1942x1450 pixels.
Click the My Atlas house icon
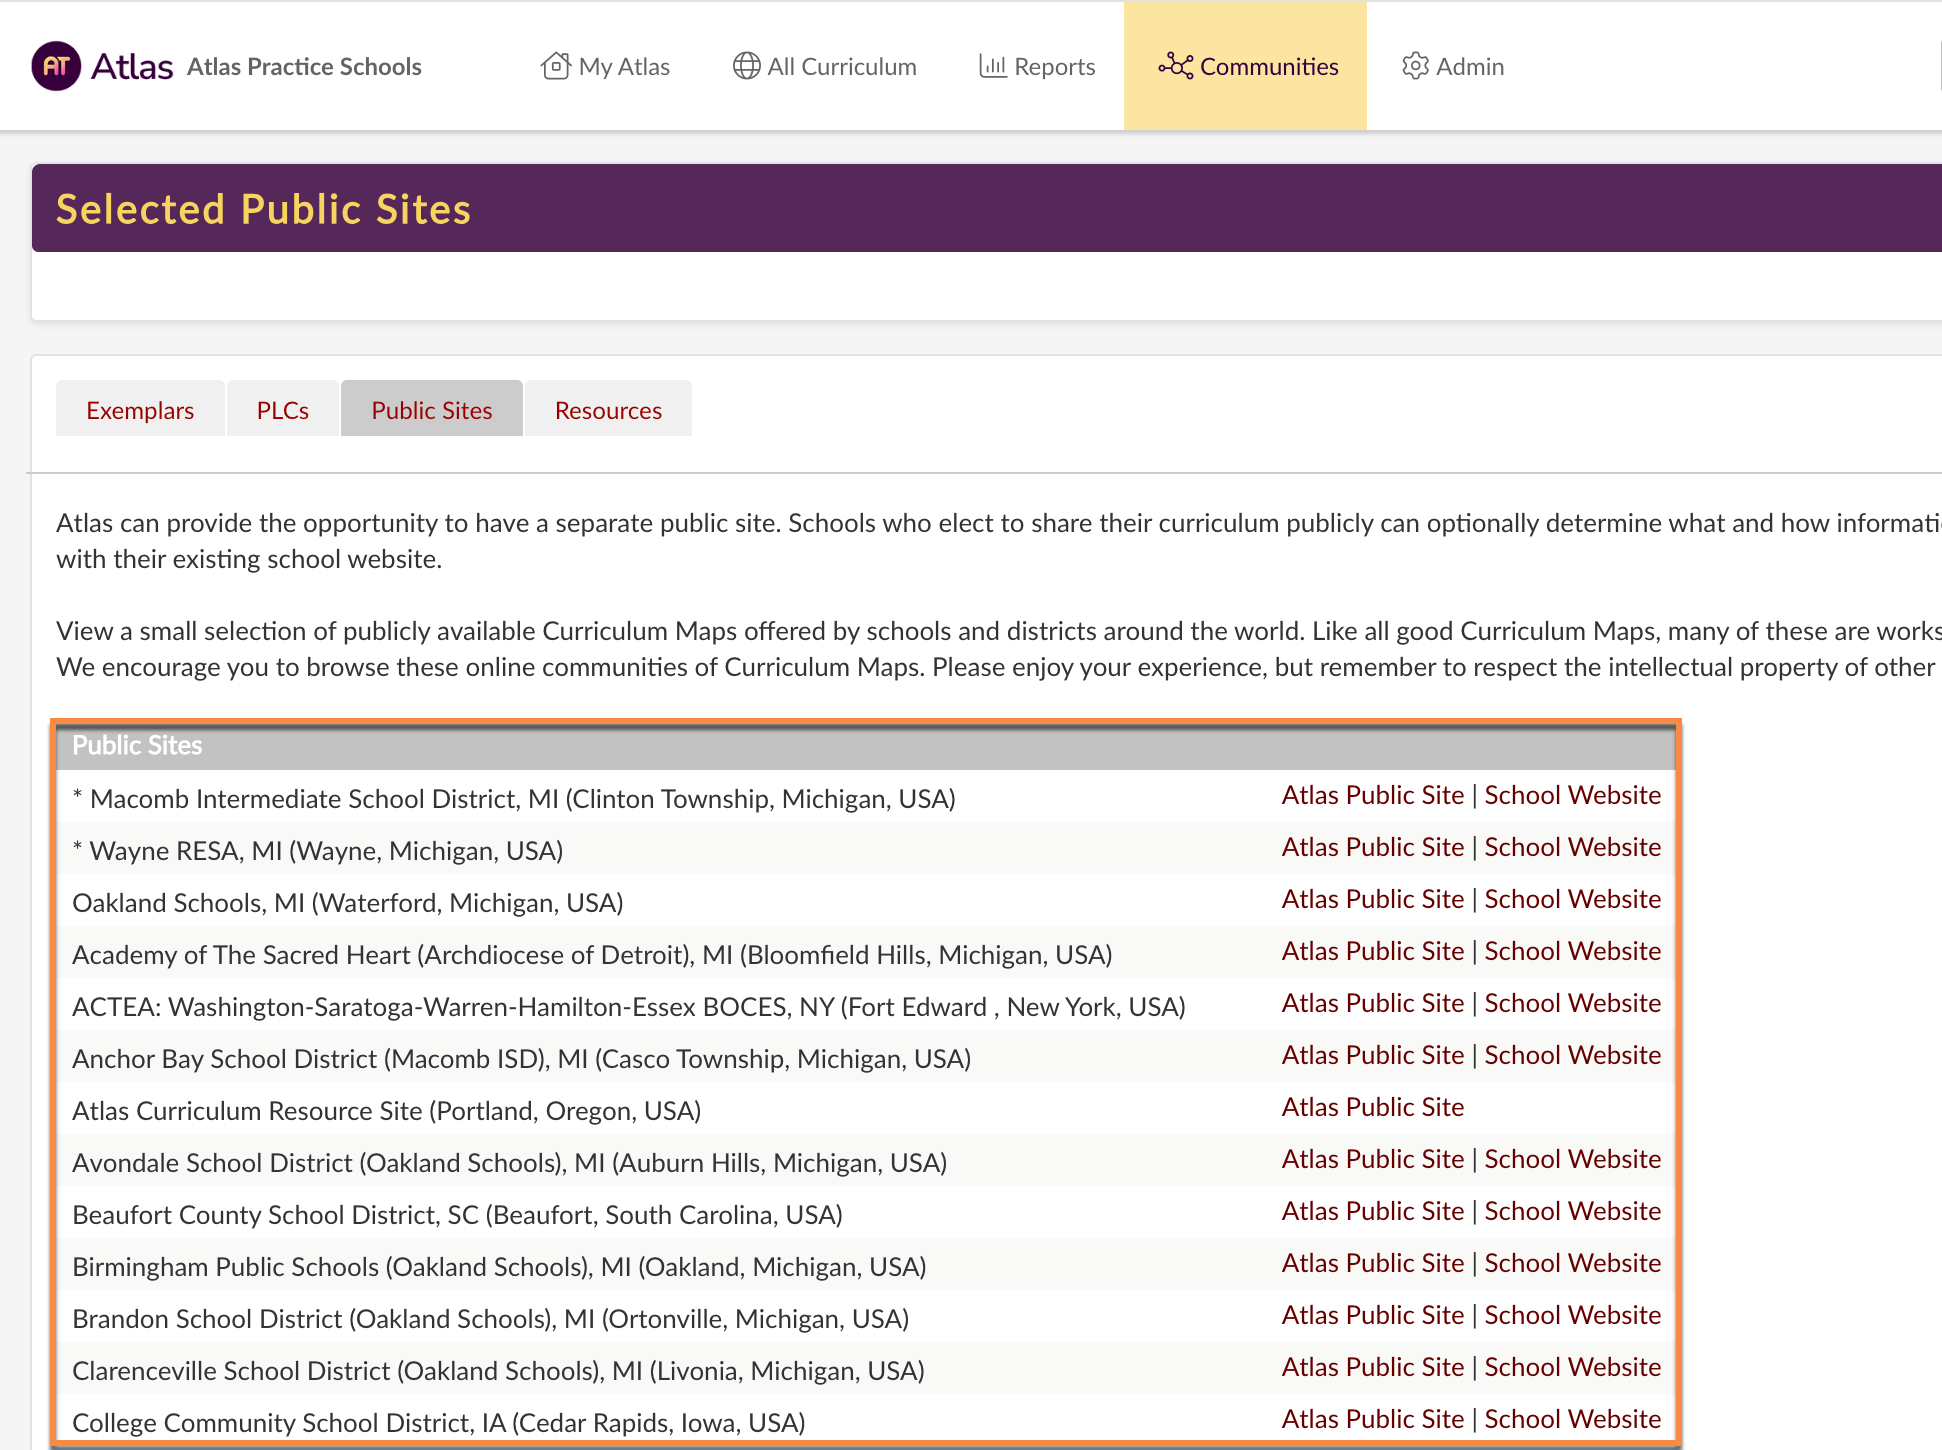[556, 66]
